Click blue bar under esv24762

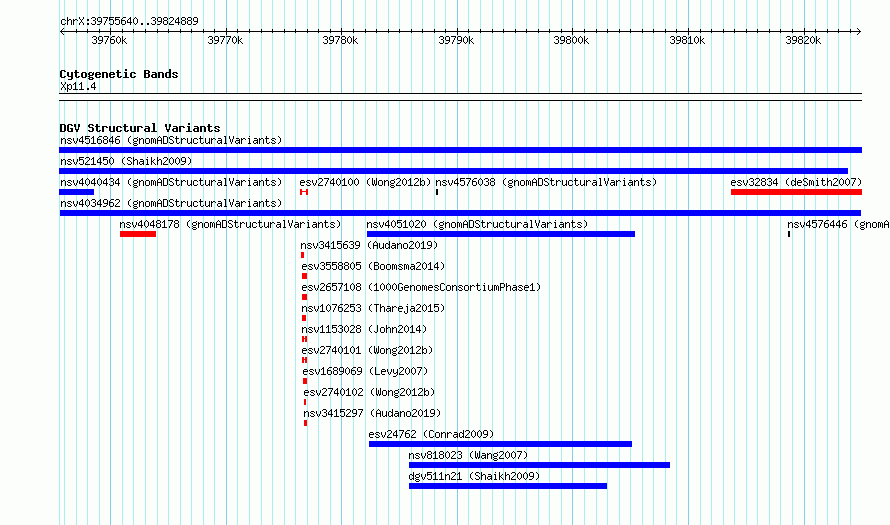(501, 444)
